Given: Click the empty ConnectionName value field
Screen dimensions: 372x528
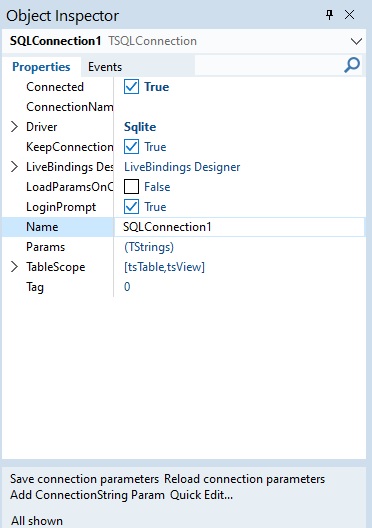Looking at the screenshot, I should (x=239, y=107).
